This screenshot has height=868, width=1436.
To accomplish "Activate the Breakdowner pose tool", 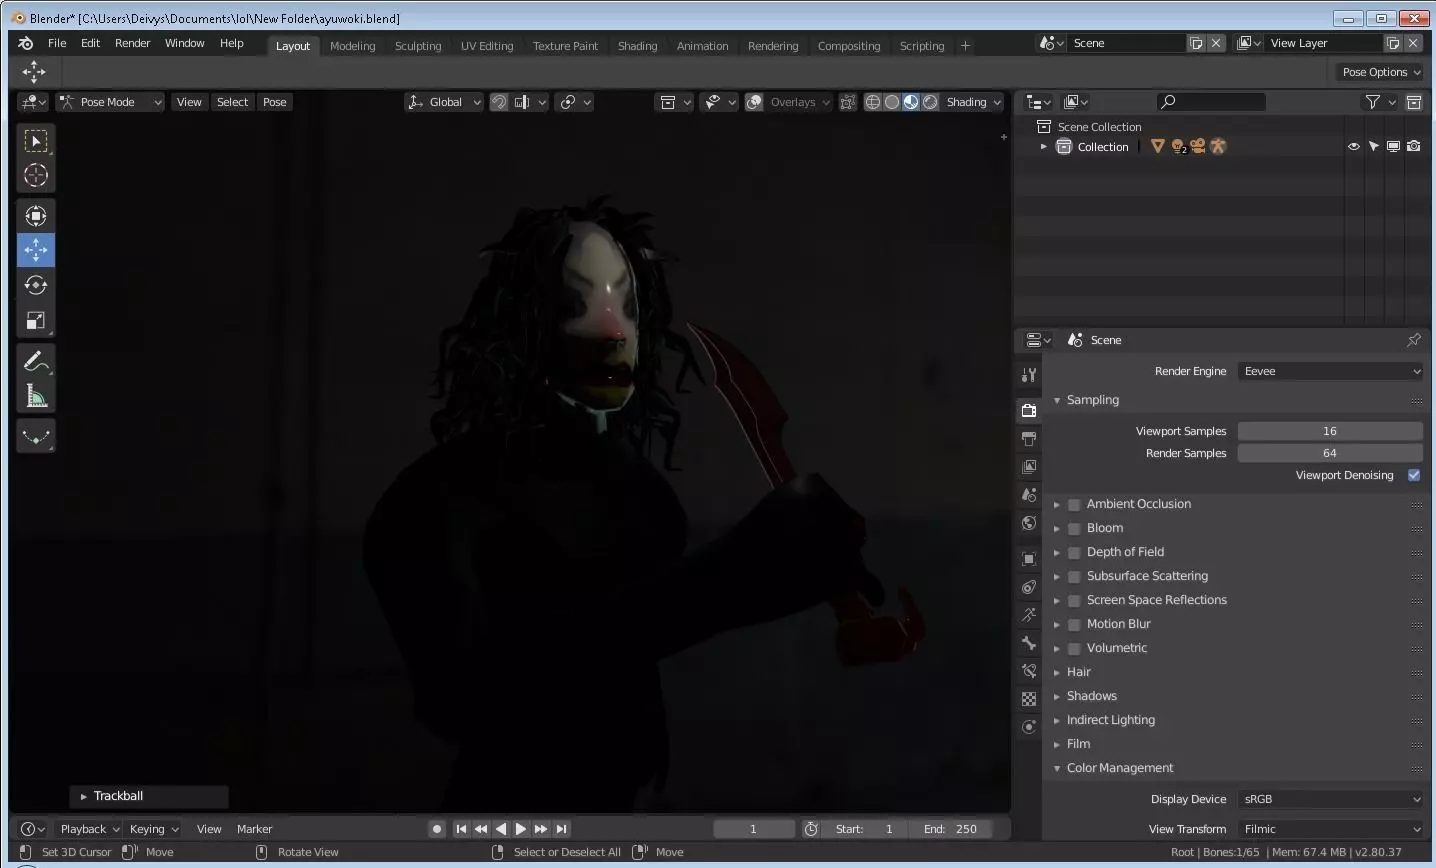I will [x=36, y=437].
